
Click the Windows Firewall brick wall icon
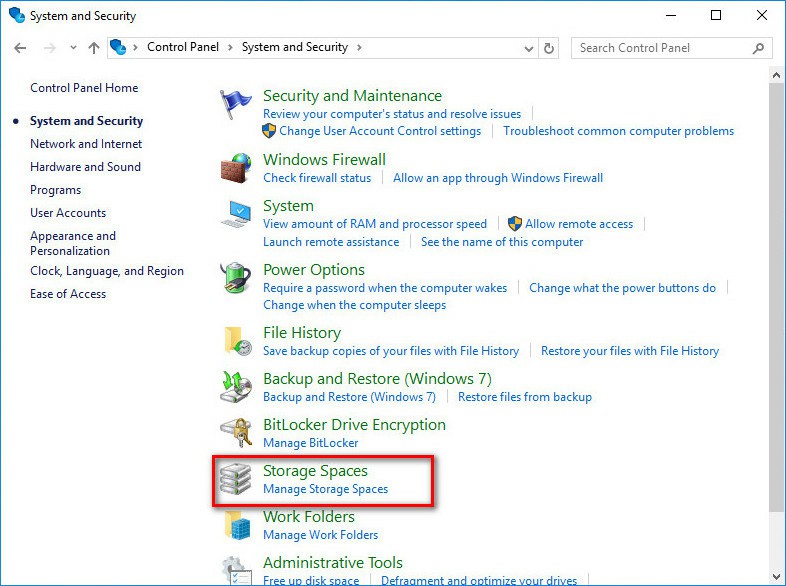coord(236,168)
